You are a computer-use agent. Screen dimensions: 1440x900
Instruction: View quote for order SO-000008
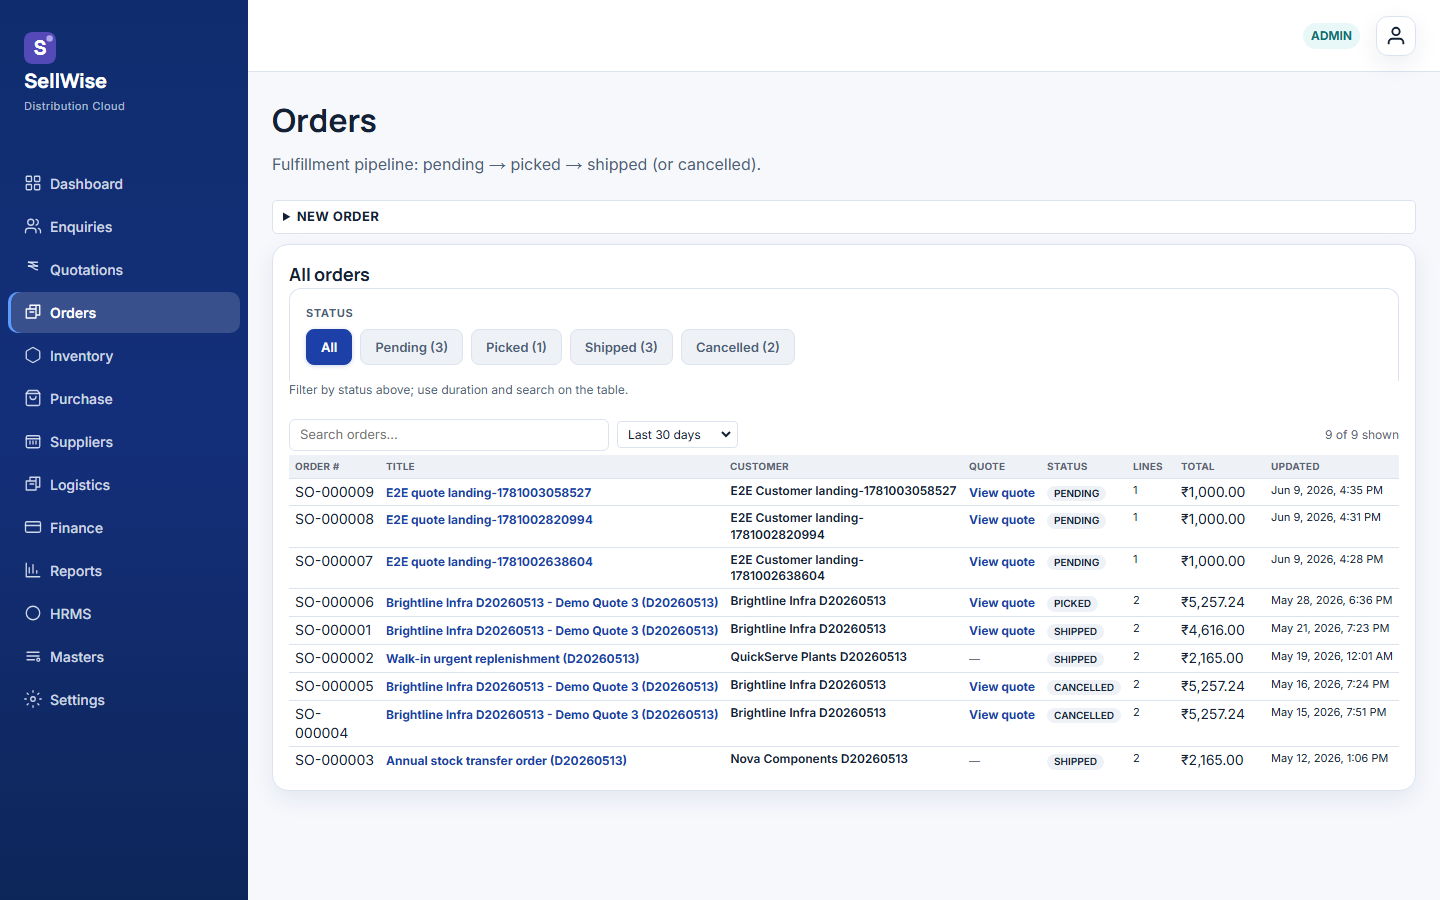(x=1002, y=520)
